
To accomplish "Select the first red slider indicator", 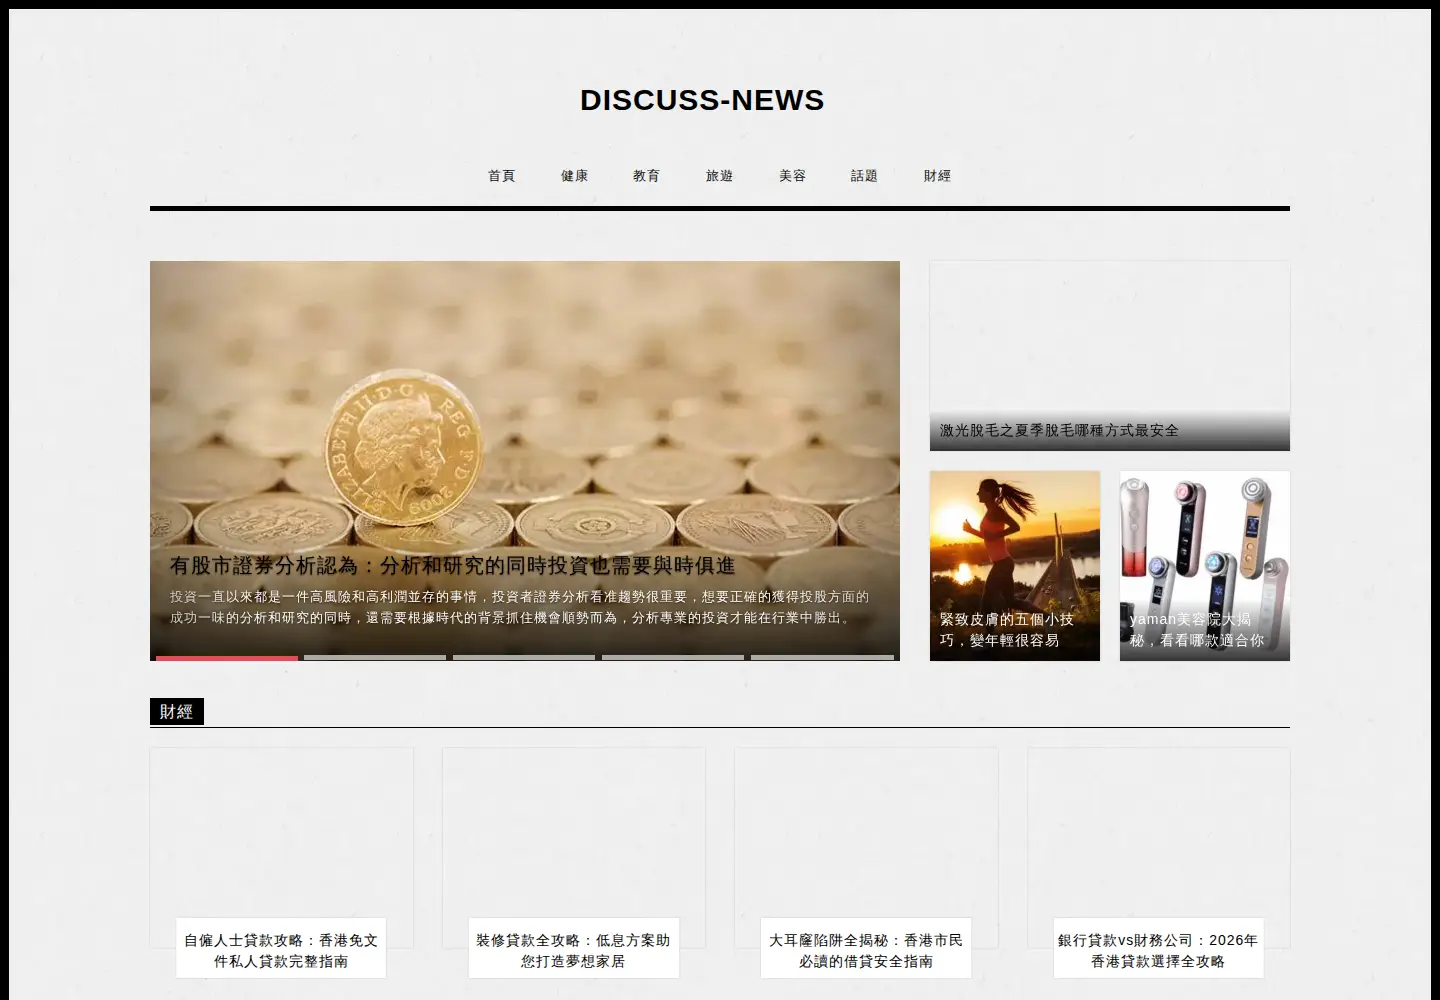I will click(x=227, y=658).
